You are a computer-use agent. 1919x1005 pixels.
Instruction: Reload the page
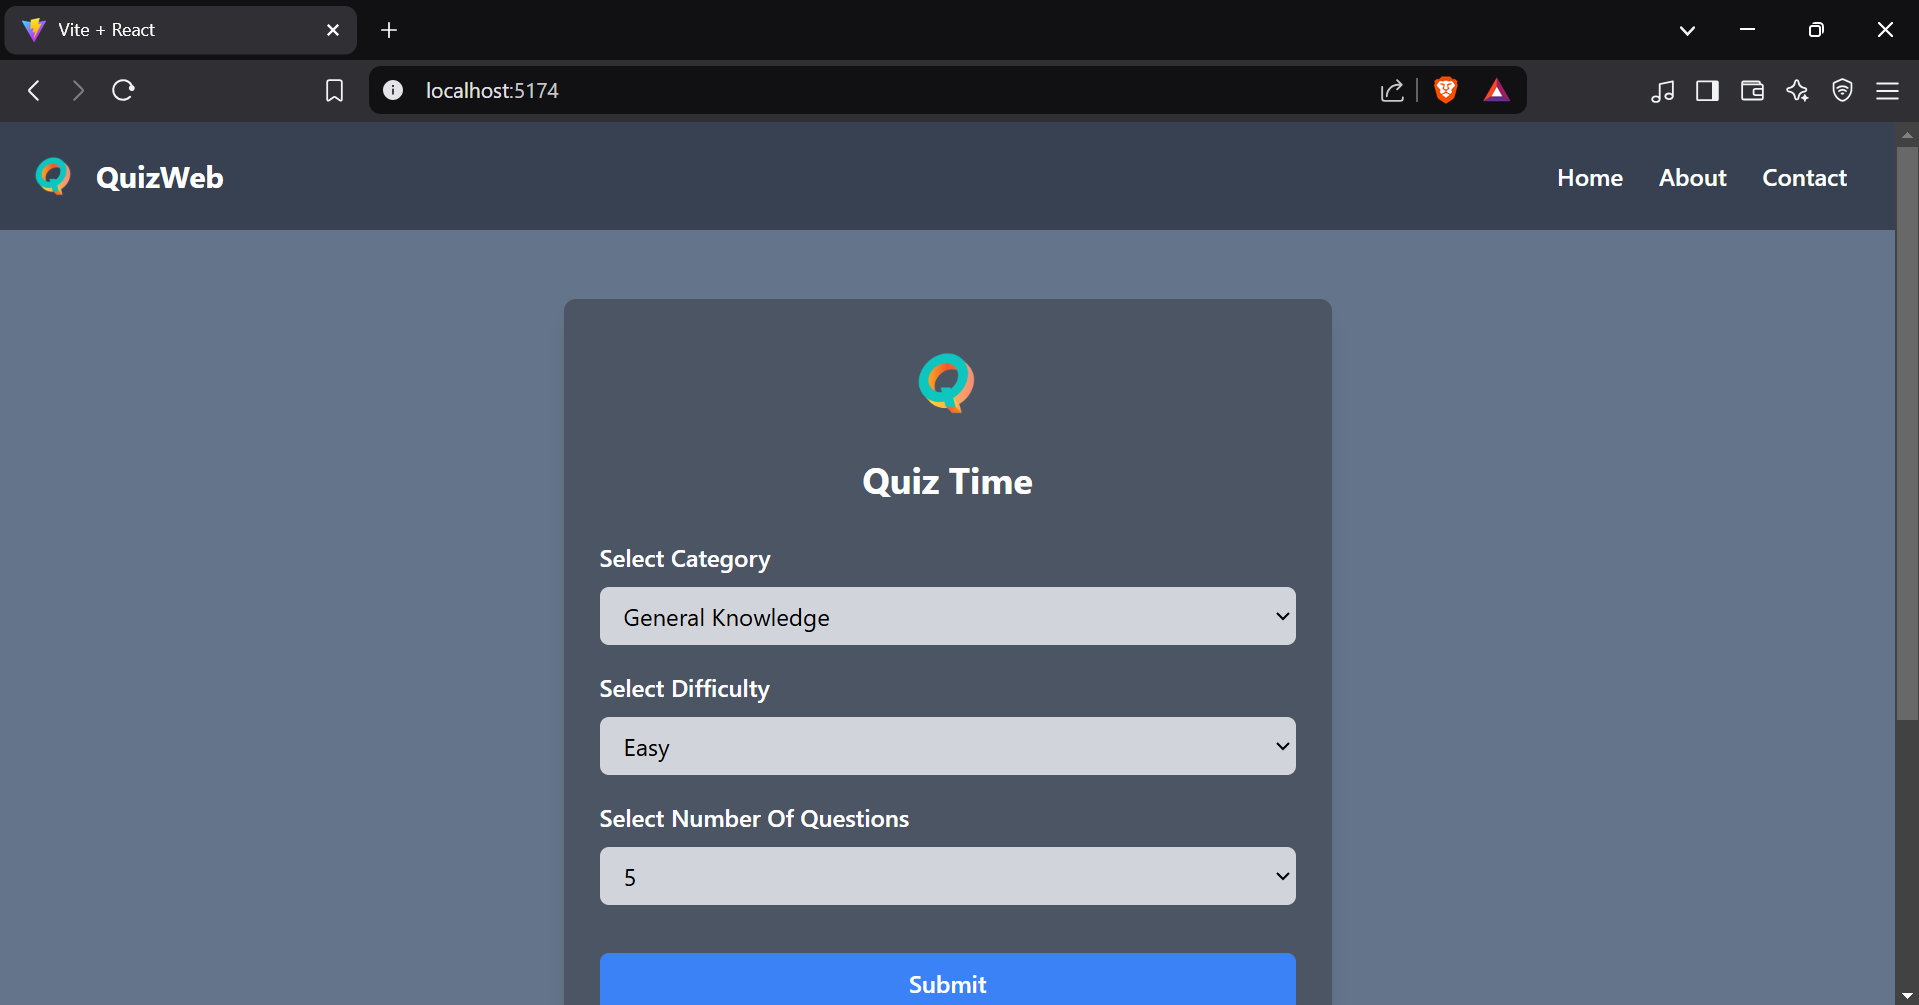123,91
